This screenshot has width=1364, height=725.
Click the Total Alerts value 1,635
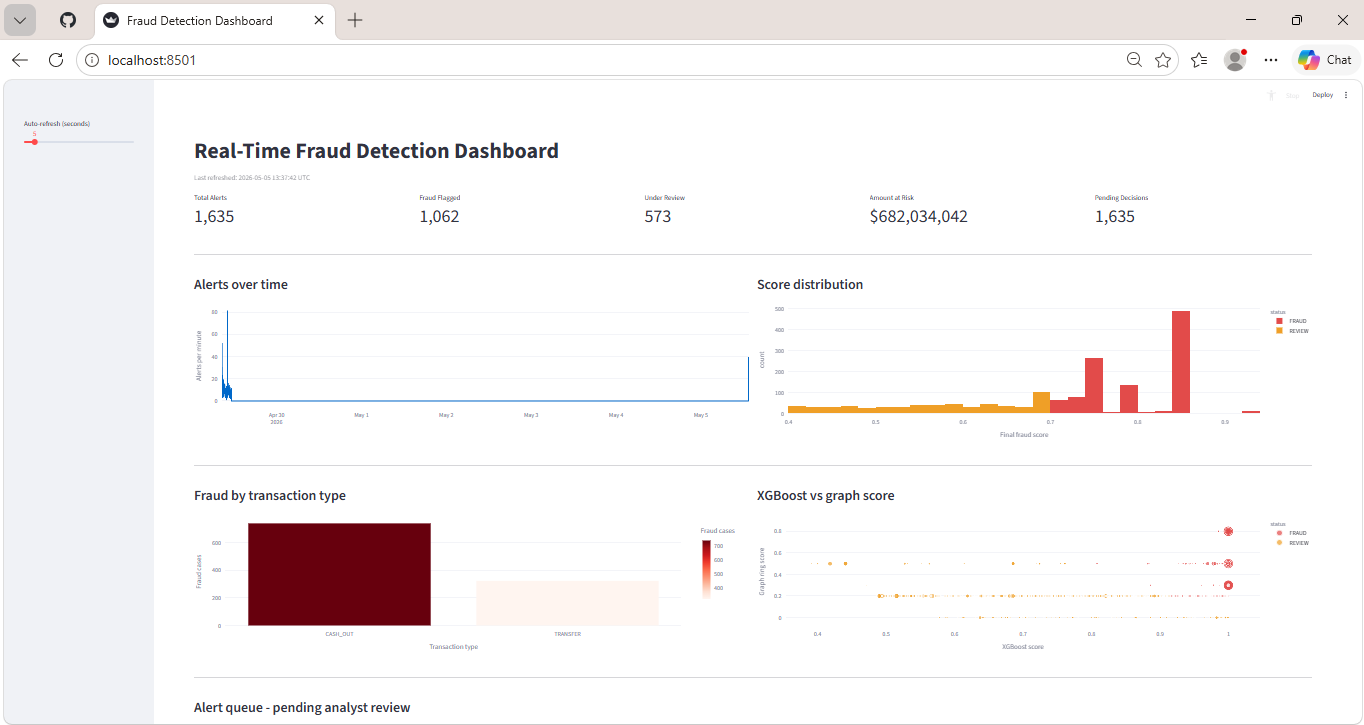pos(214,216)
